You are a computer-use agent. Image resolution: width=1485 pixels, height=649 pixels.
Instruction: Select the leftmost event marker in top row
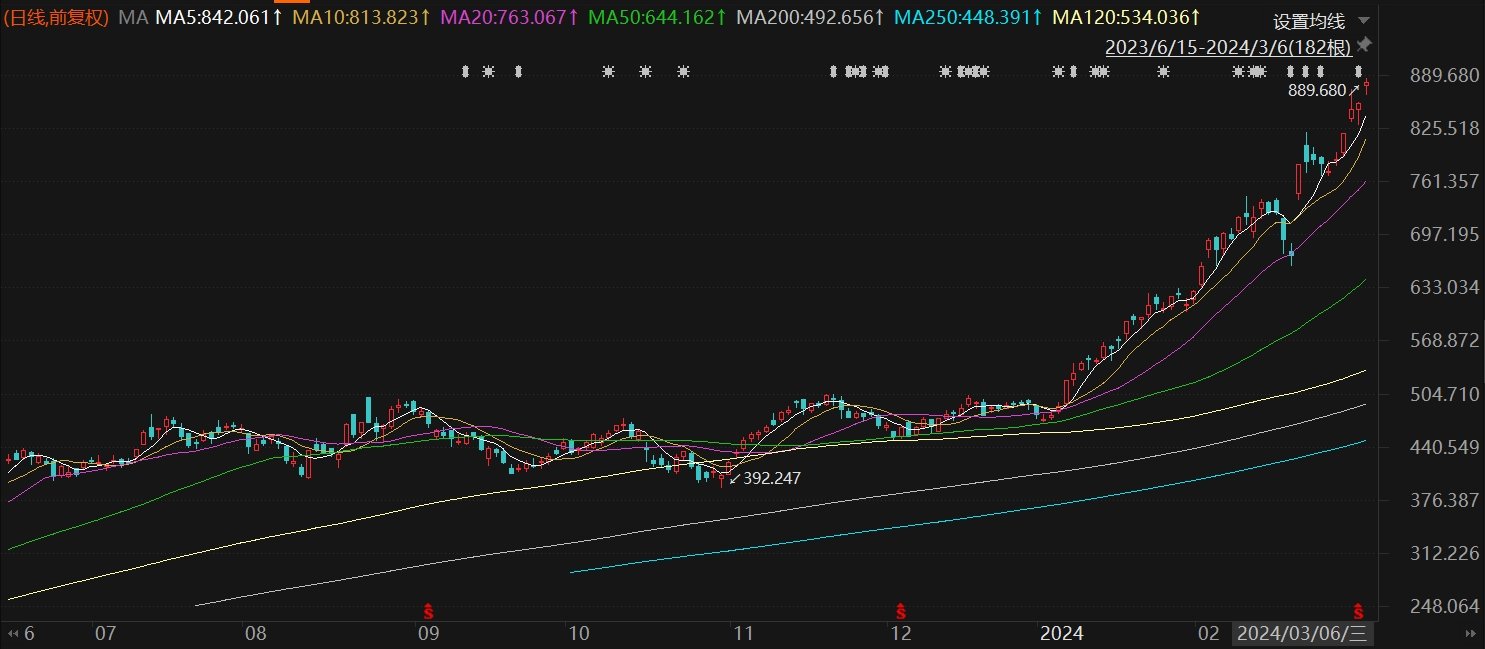465,71
